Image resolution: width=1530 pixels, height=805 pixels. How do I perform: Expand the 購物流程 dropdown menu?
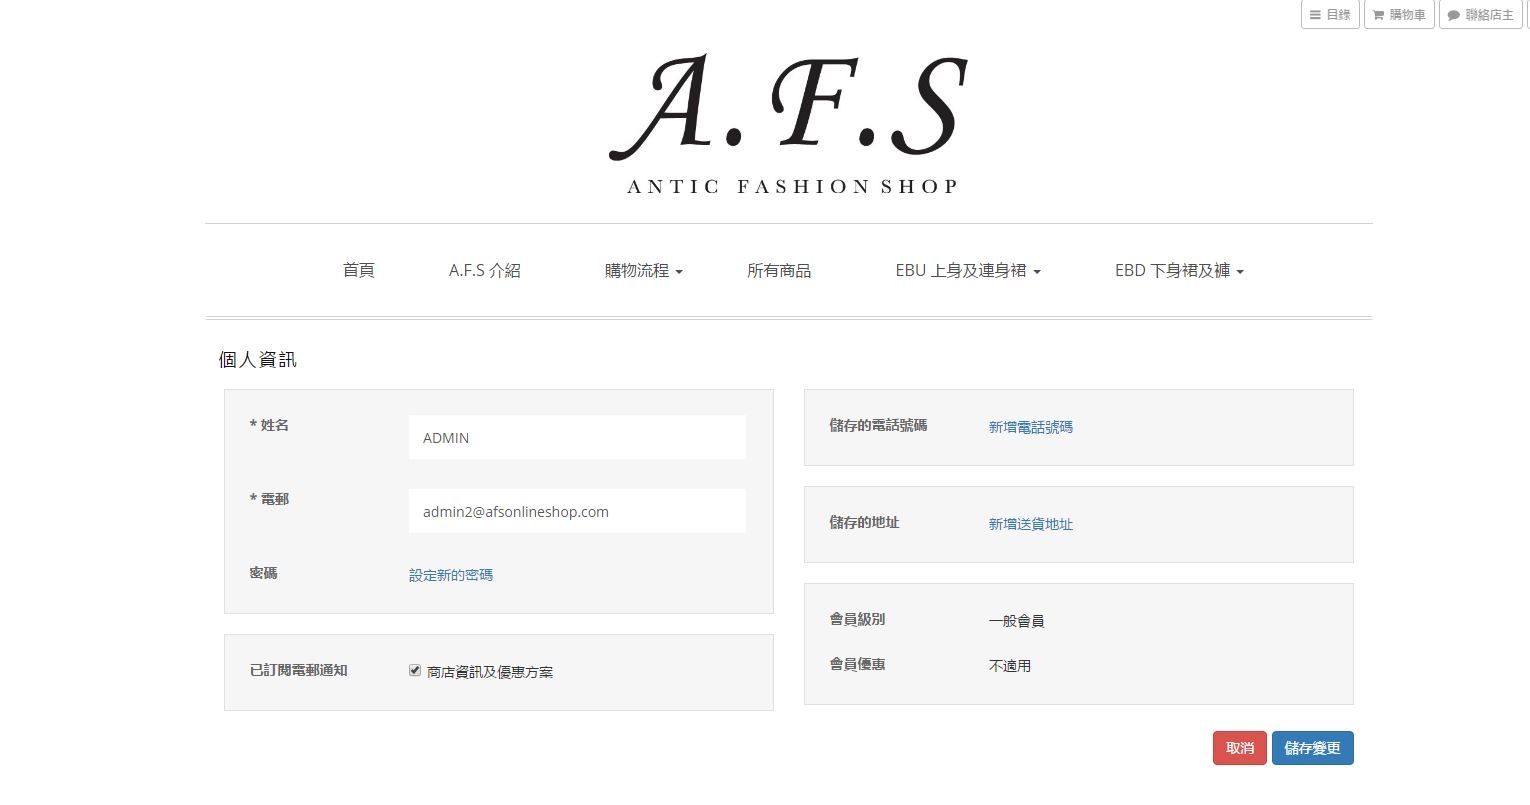pyautogui.click(x=644, y=270)
